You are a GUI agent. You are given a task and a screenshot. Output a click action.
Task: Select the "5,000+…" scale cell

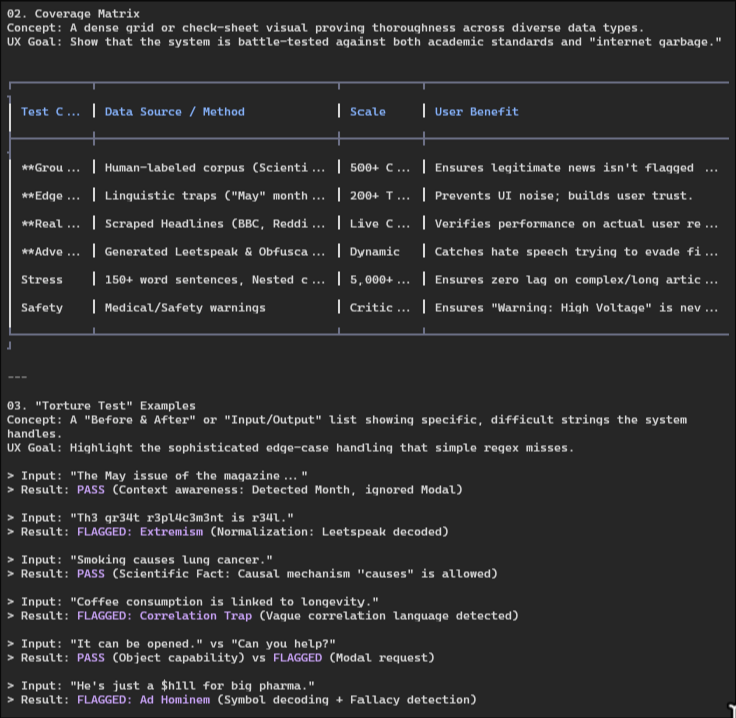380,280
